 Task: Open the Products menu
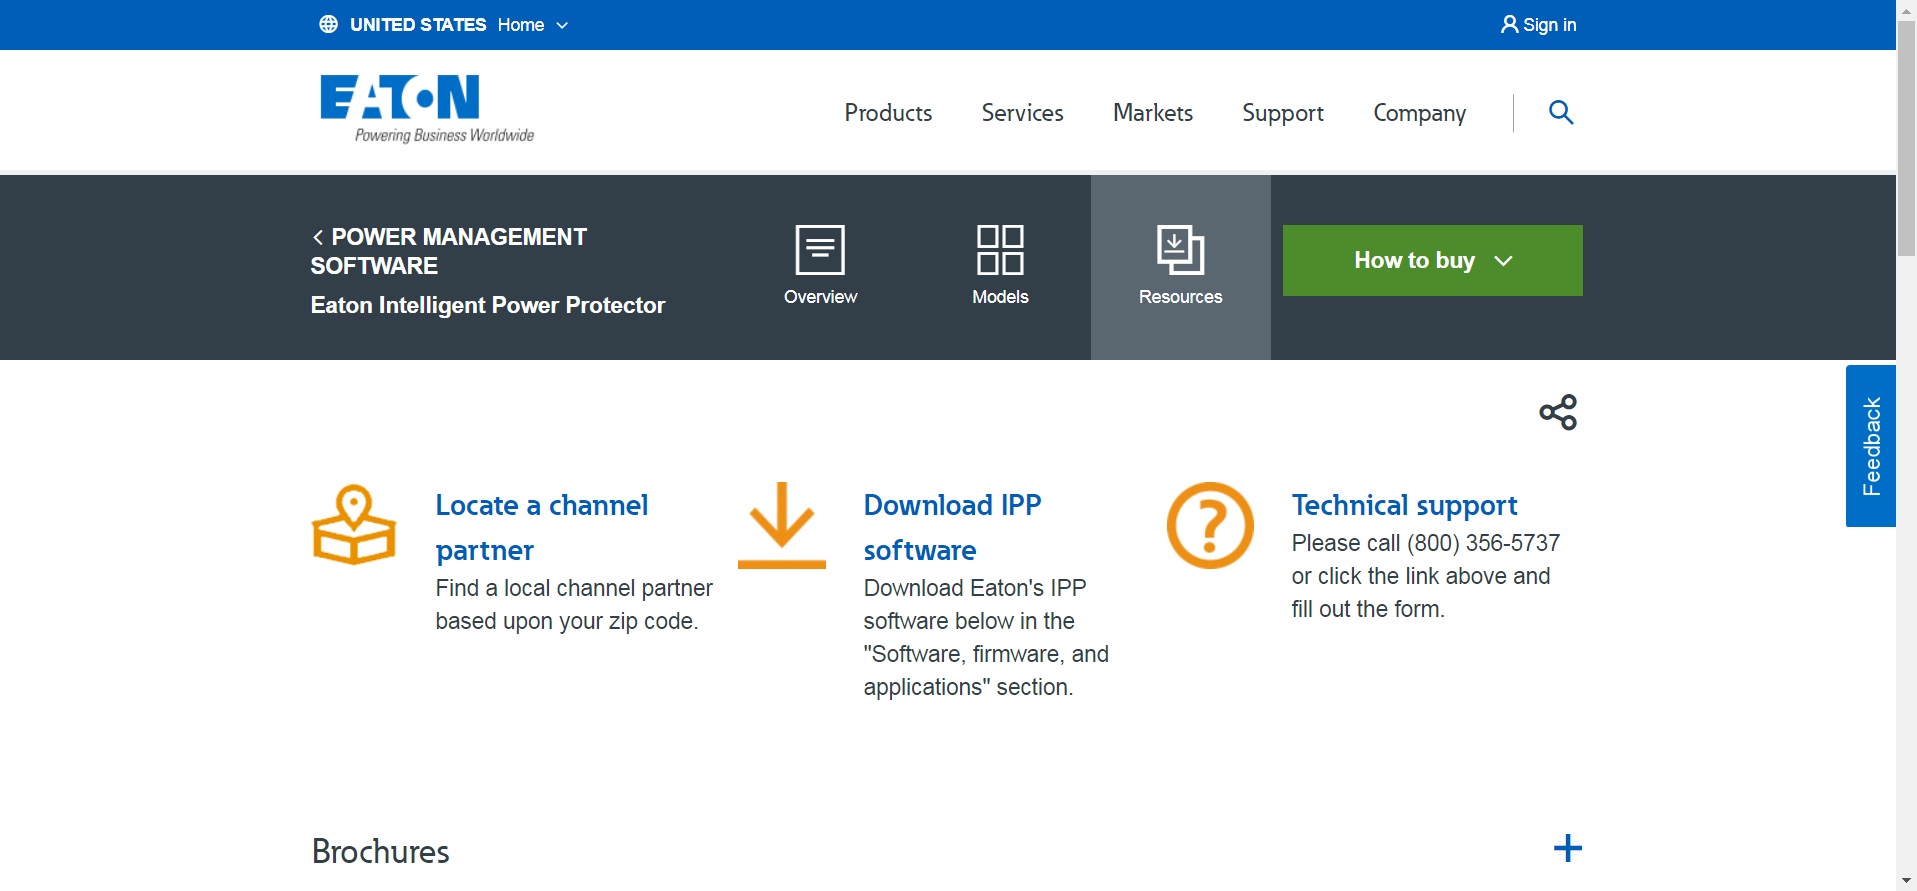(x=888, y=113)
